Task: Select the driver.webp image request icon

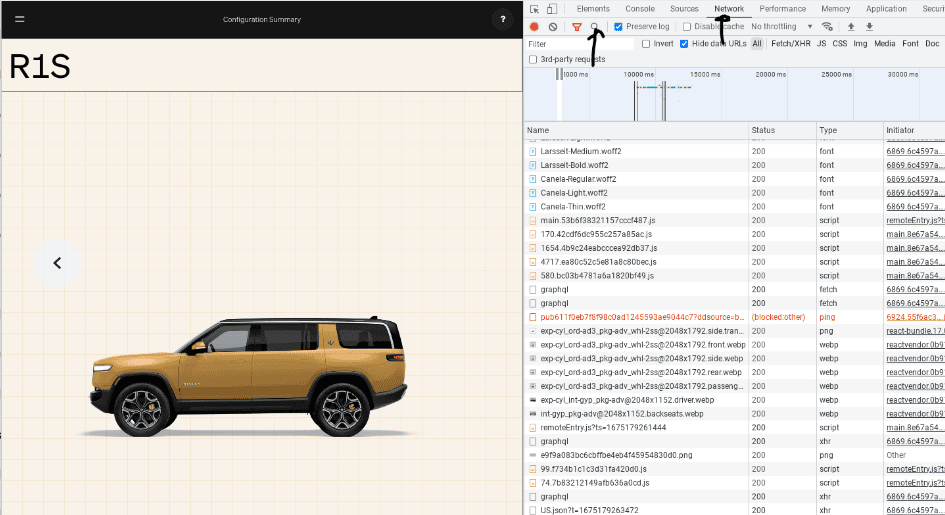Action: tap(533, 400)
